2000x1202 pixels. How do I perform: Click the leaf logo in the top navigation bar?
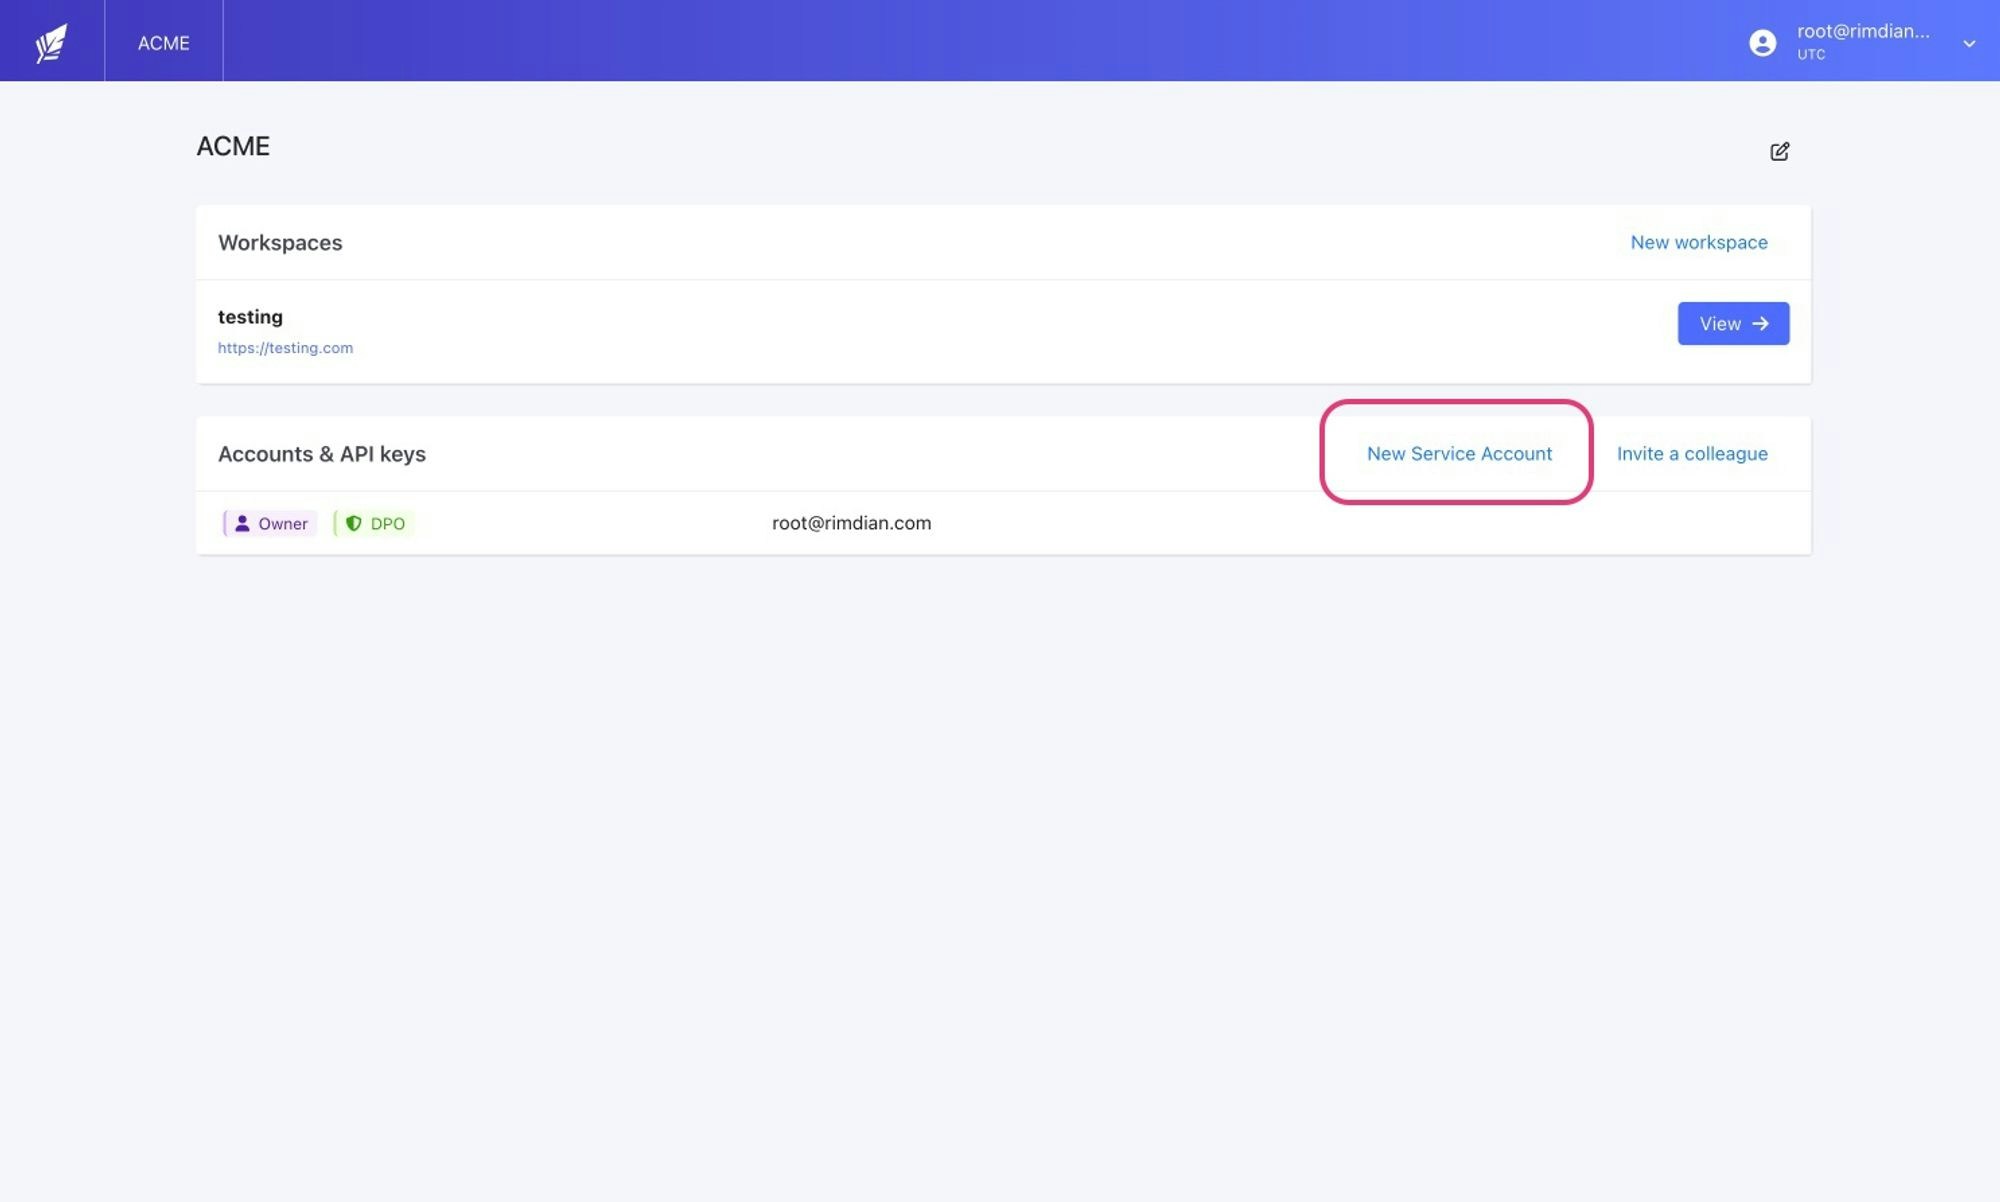50,40
